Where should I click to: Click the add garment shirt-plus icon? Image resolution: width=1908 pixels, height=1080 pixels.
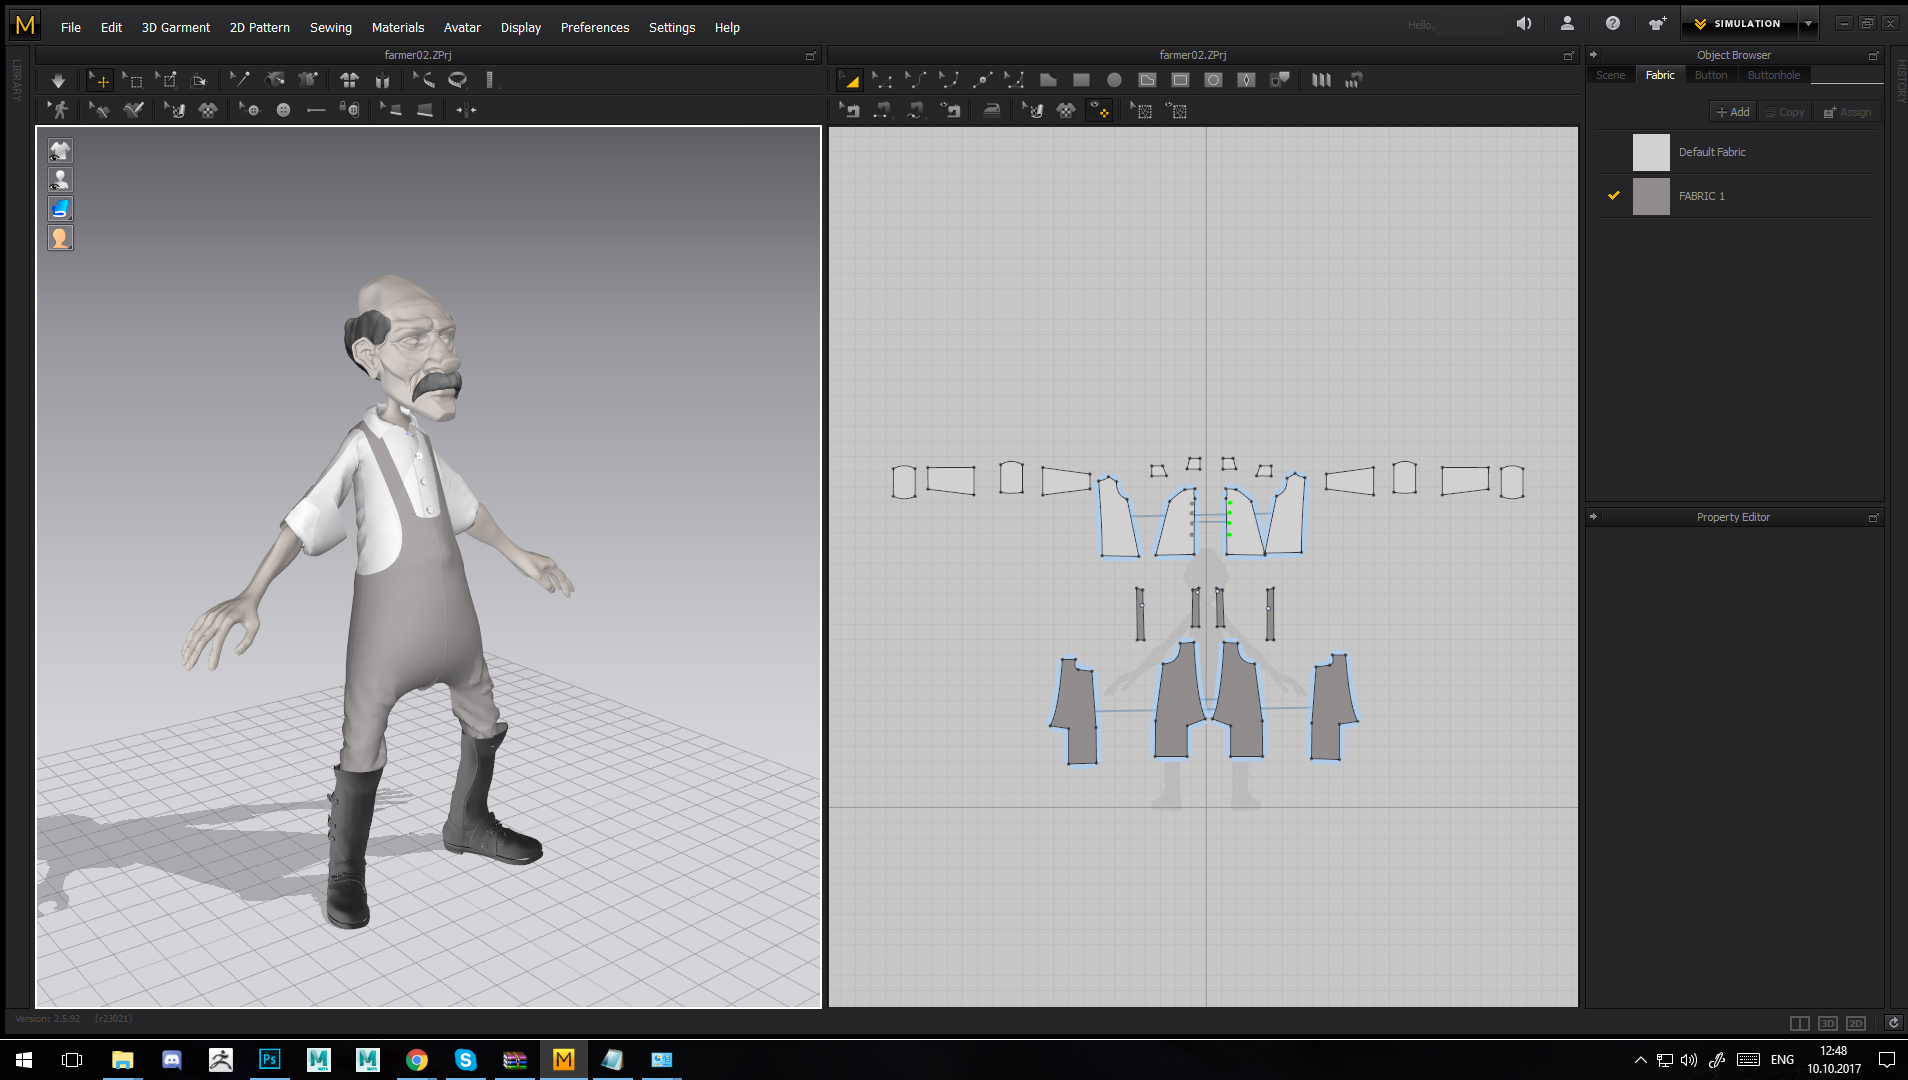tap(1657, 23)
